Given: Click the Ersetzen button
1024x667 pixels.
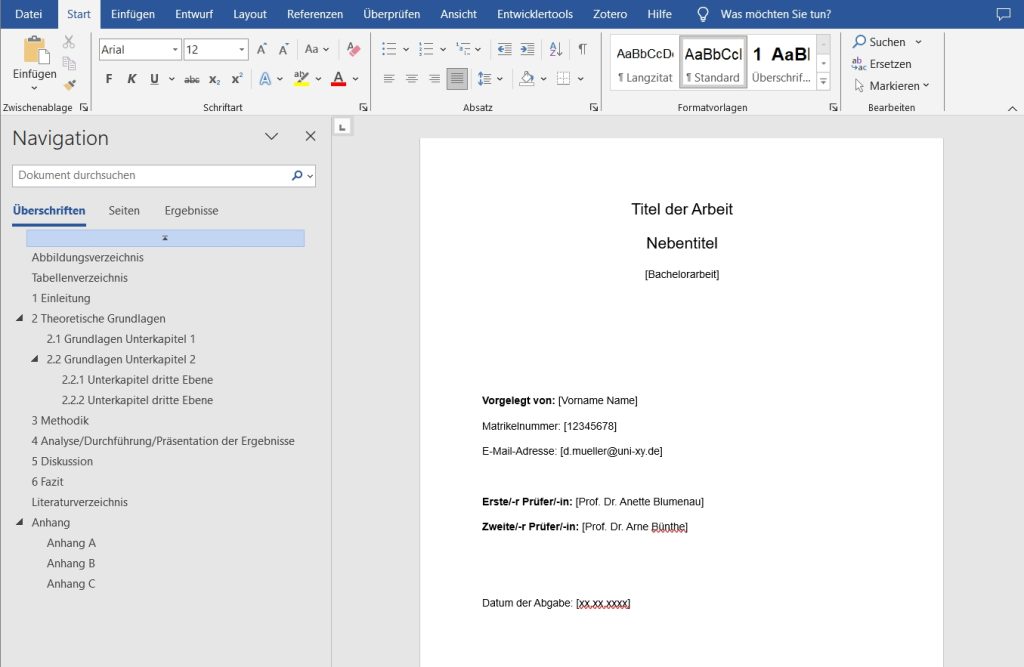Looking at the screenshot, I should (x=881, y=64).
